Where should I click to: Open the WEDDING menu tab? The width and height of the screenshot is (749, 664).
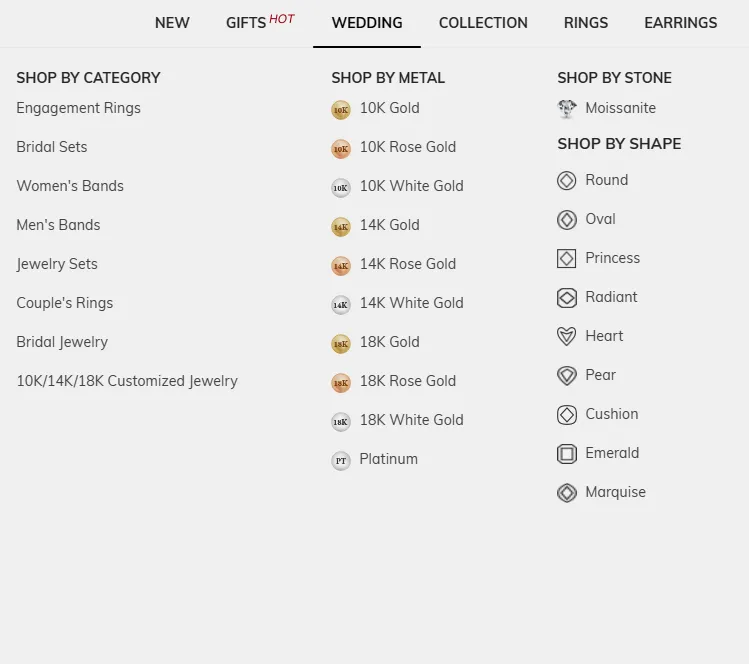pos(367,23)
